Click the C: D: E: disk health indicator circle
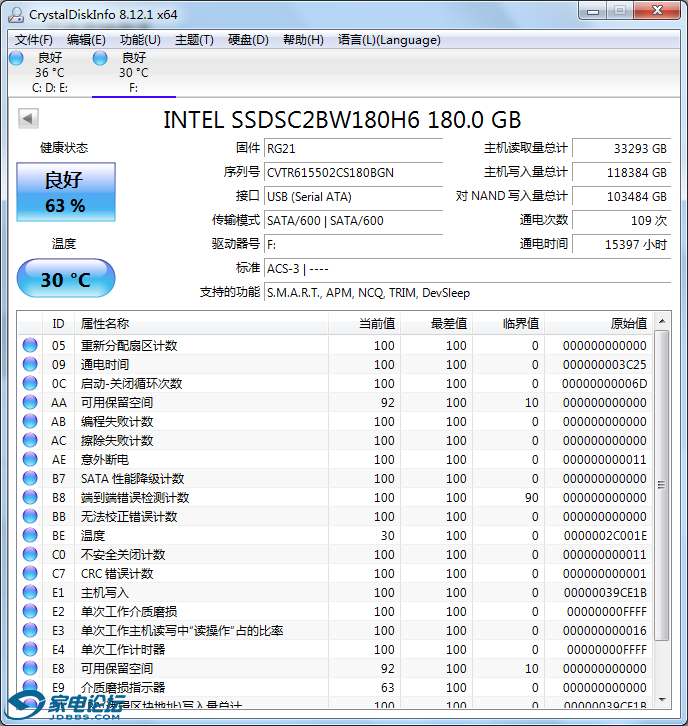The image size is (688, 726). [16, 58]
